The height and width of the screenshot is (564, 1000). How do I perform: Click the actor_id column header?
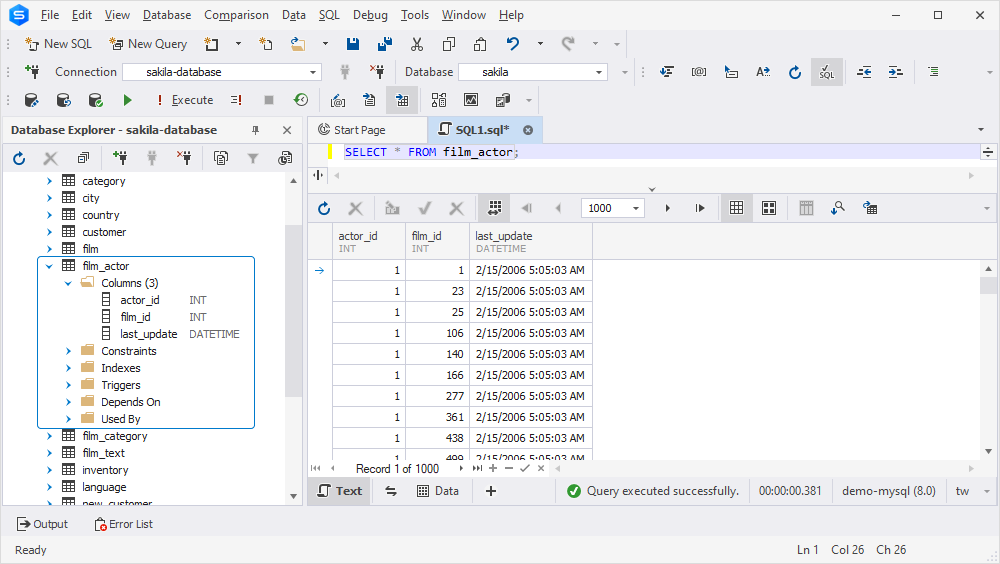369,242
